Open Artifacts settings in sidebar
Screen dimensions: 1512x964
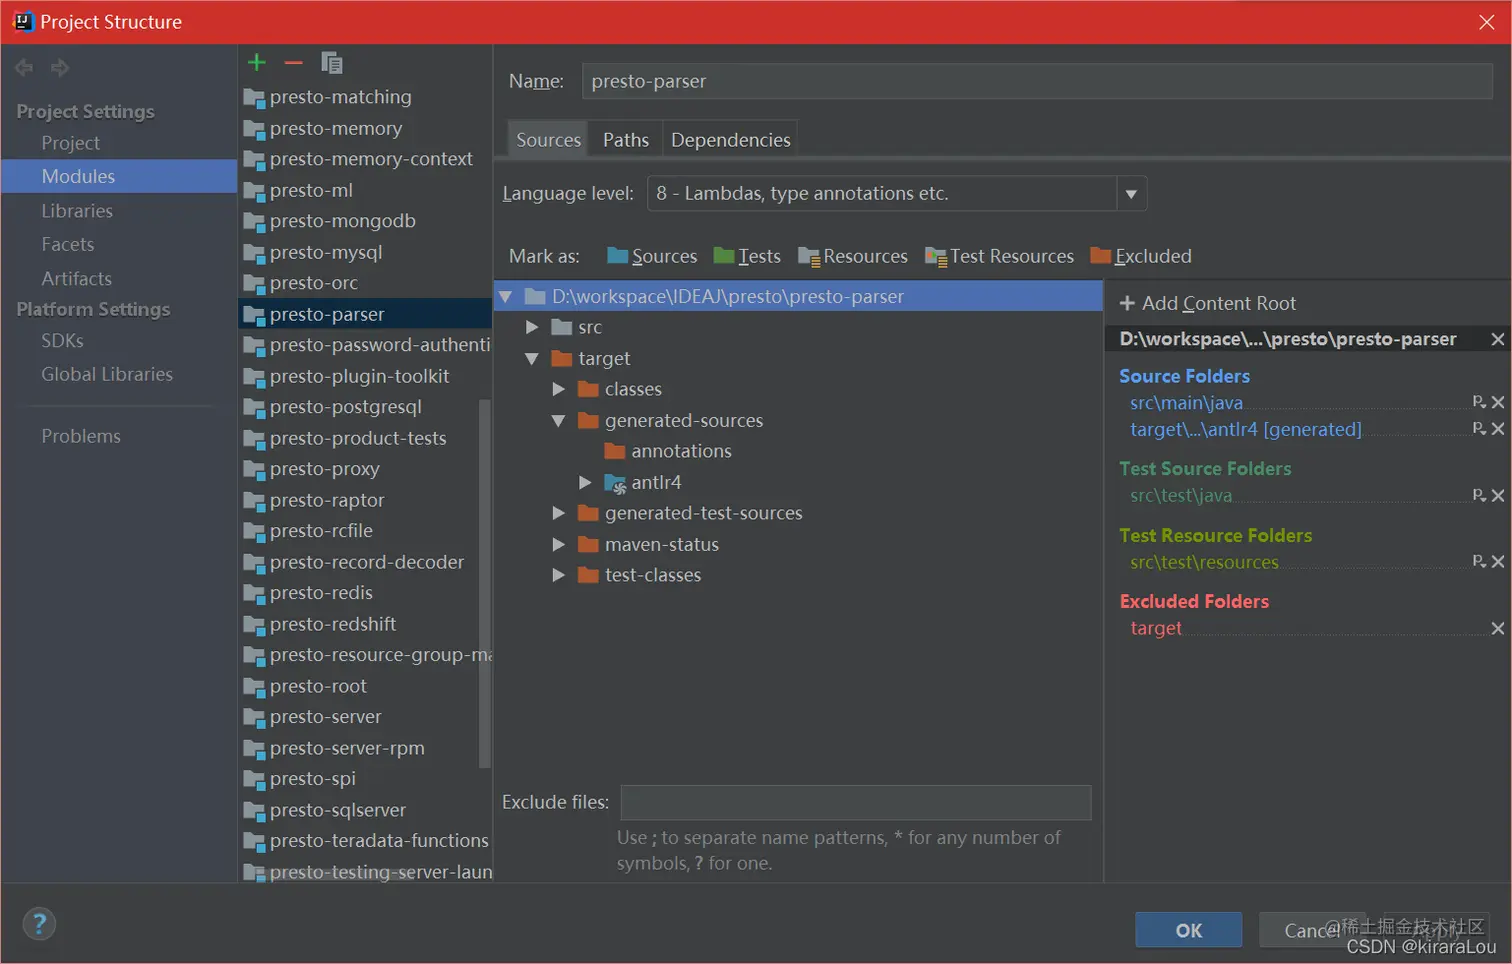click(76, 278)
